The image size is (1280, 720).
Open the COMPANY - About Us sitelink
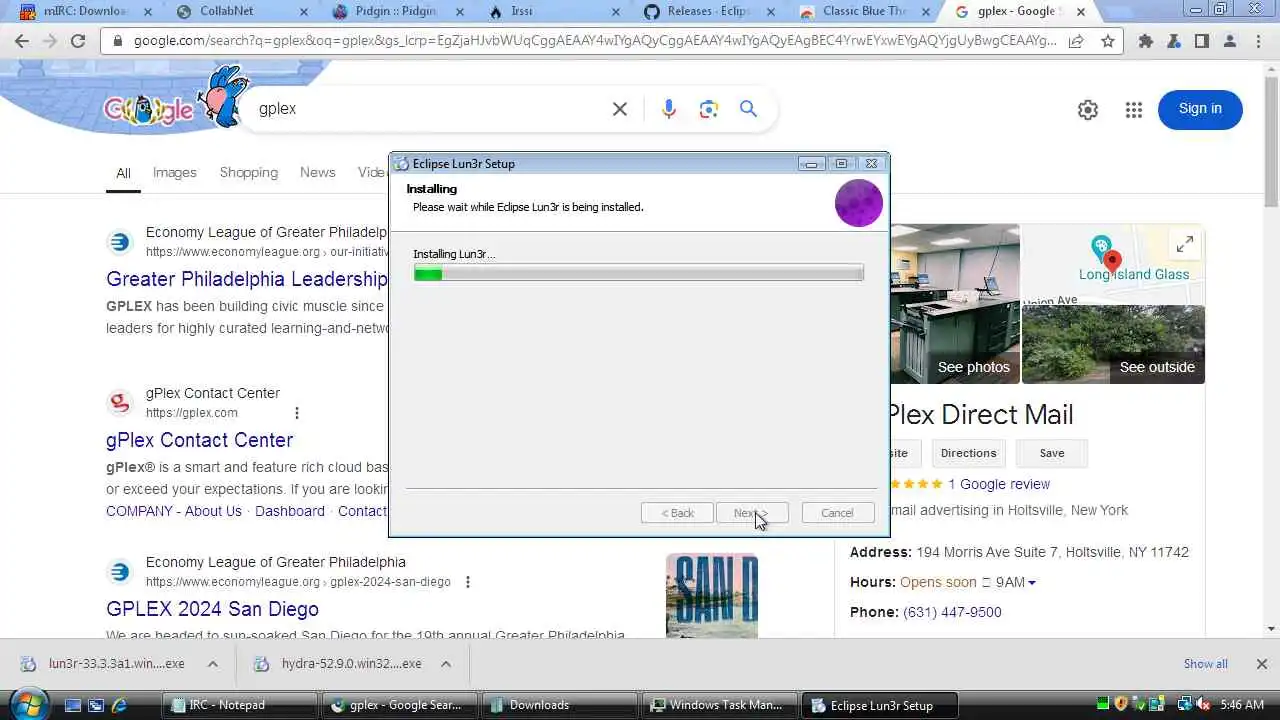174,511
